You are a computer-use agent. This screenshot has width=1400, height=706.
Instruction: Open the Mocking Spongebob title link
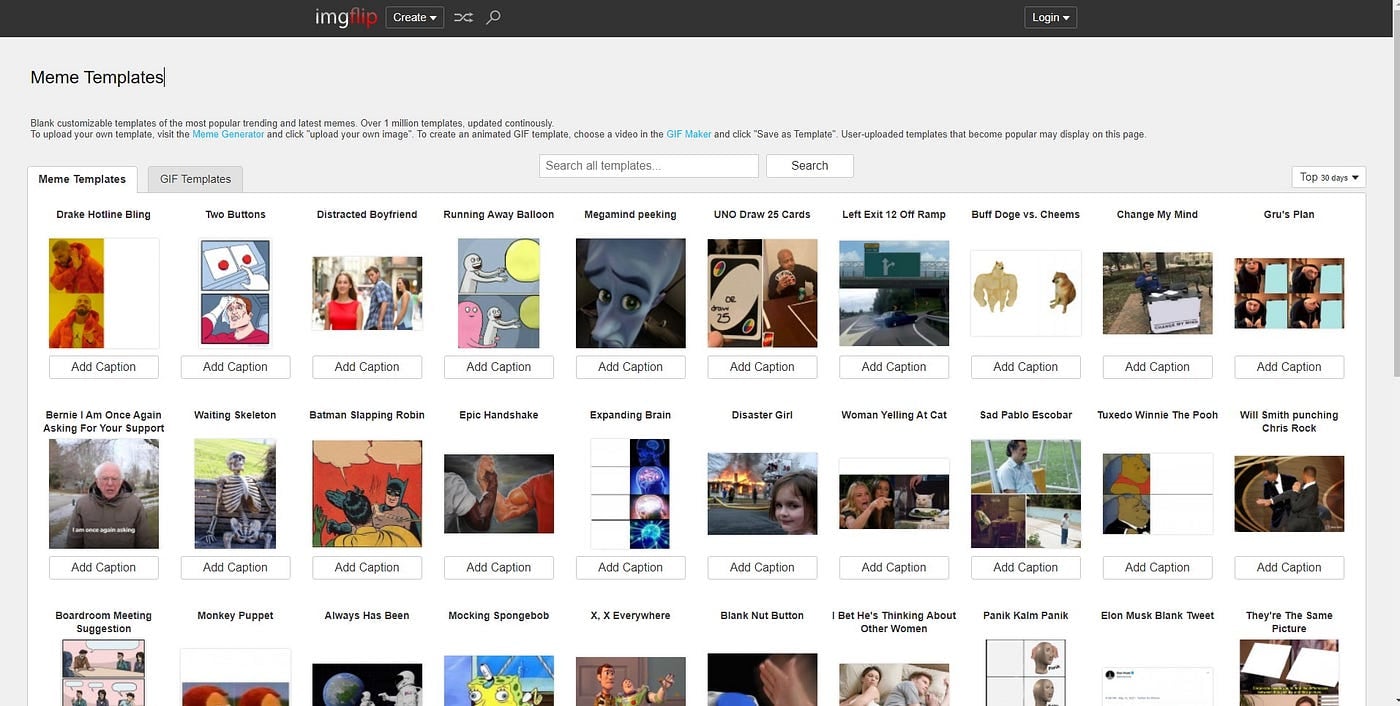click(499, 616)
